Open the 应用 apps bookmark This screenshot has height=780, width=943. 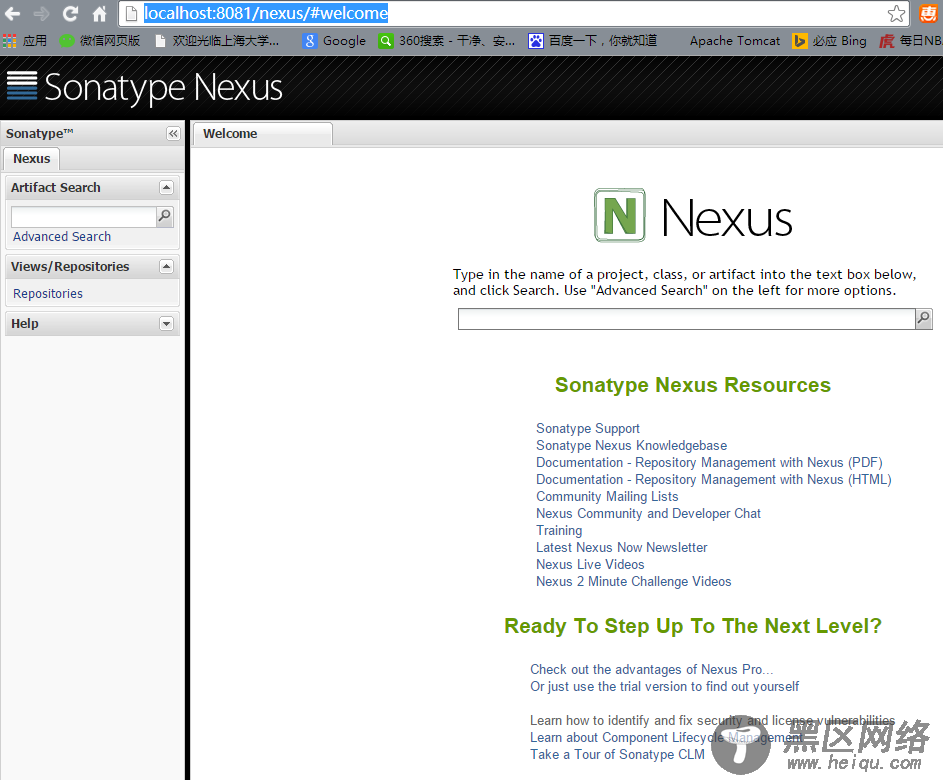point(25,41)
